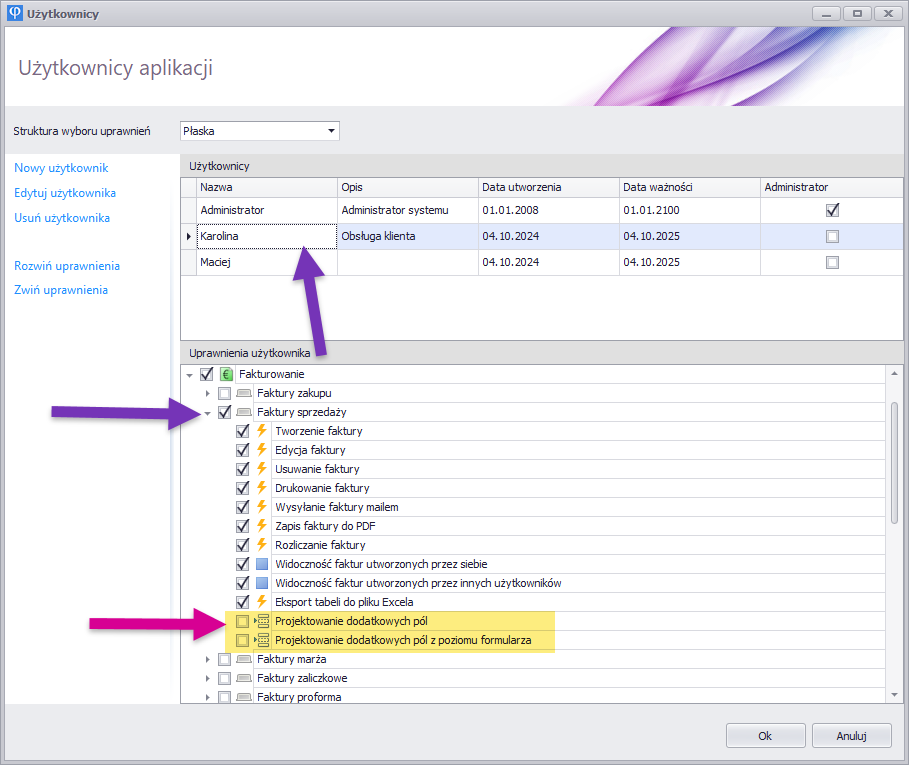
Task: Click the lightning icon beside Wysyłanie faktury mailem
Action: 262,507
